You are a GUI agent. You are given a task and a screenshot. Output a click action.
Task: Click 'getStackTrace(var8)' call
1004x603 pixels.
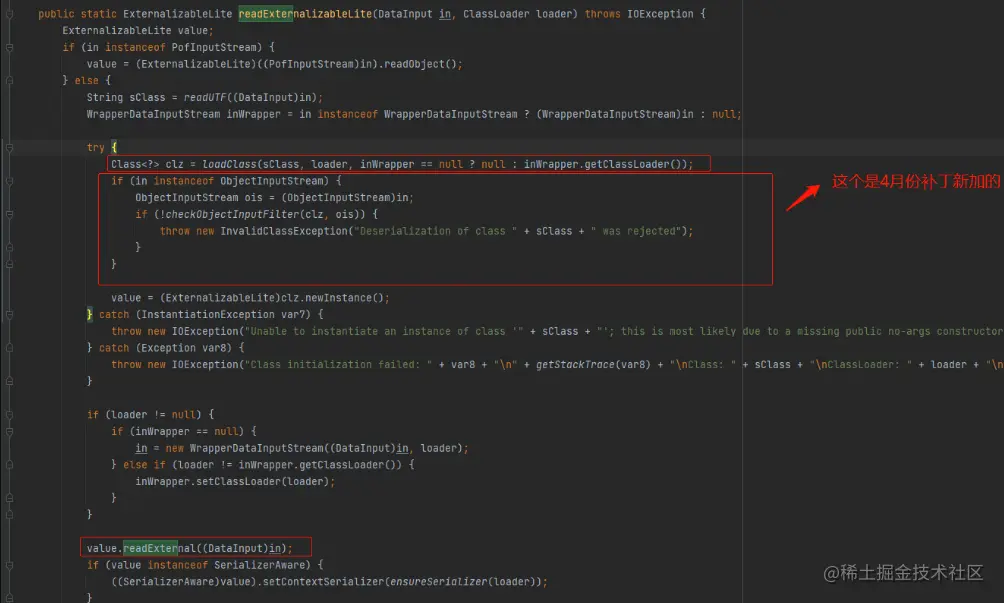(593, 365)
